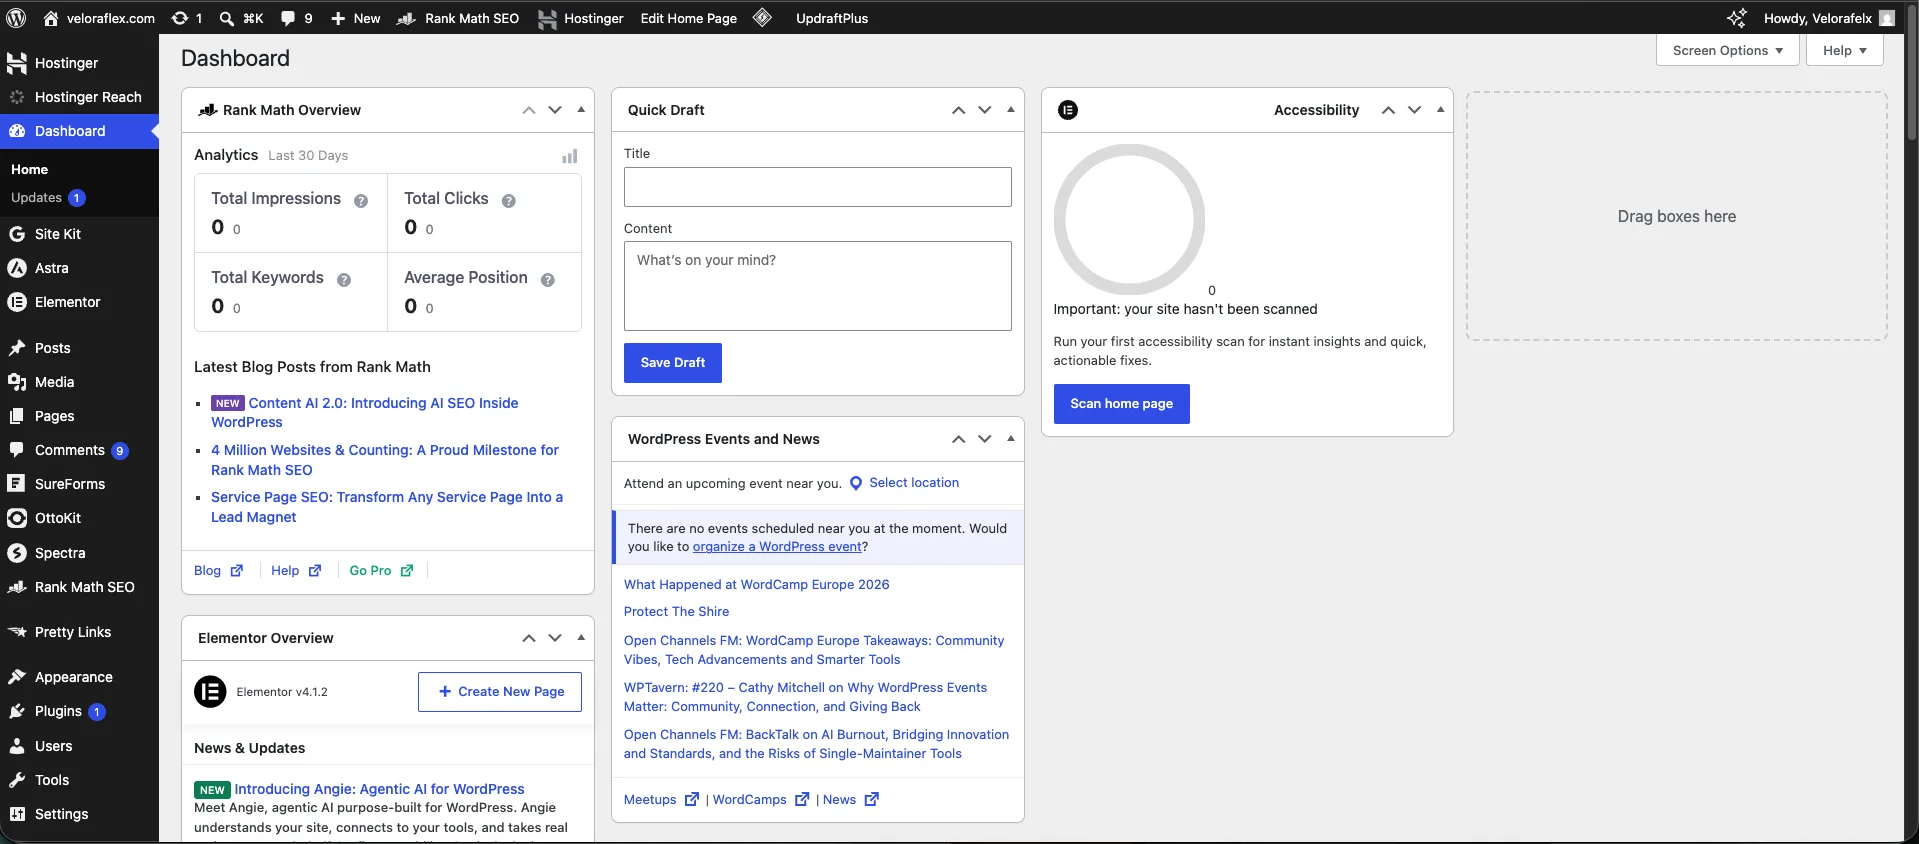Open Comments in sidebar
The height and width of the screenshot is (844, 1919).
click(x=79, y=450)
